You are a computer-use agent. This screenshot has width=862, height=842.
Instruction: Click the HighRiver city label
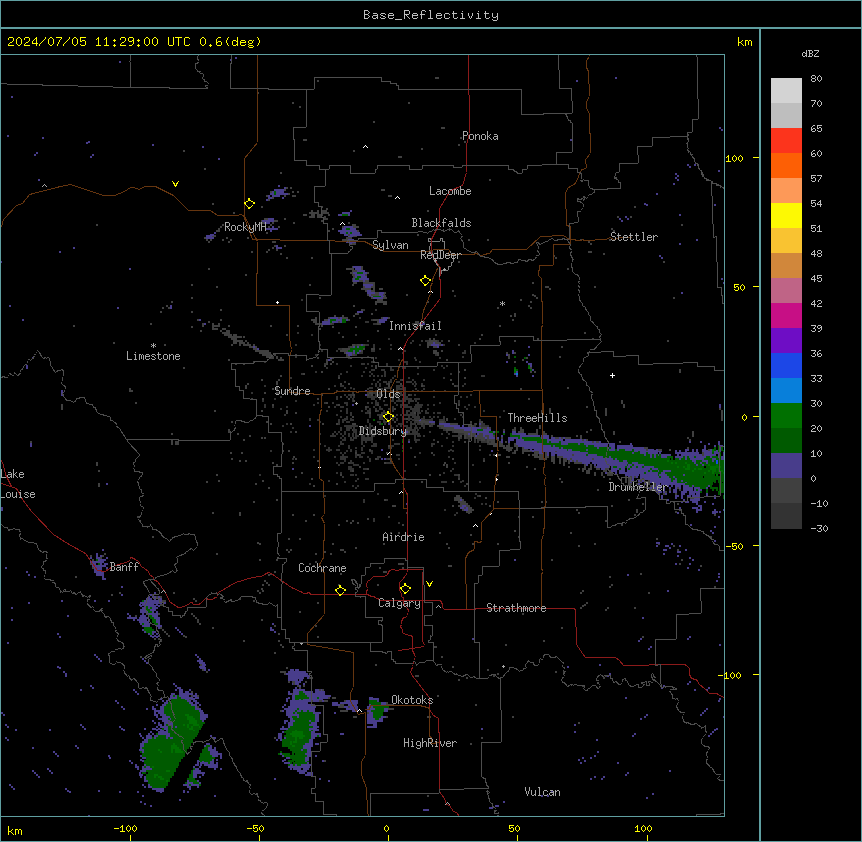[x=430, y=743]
